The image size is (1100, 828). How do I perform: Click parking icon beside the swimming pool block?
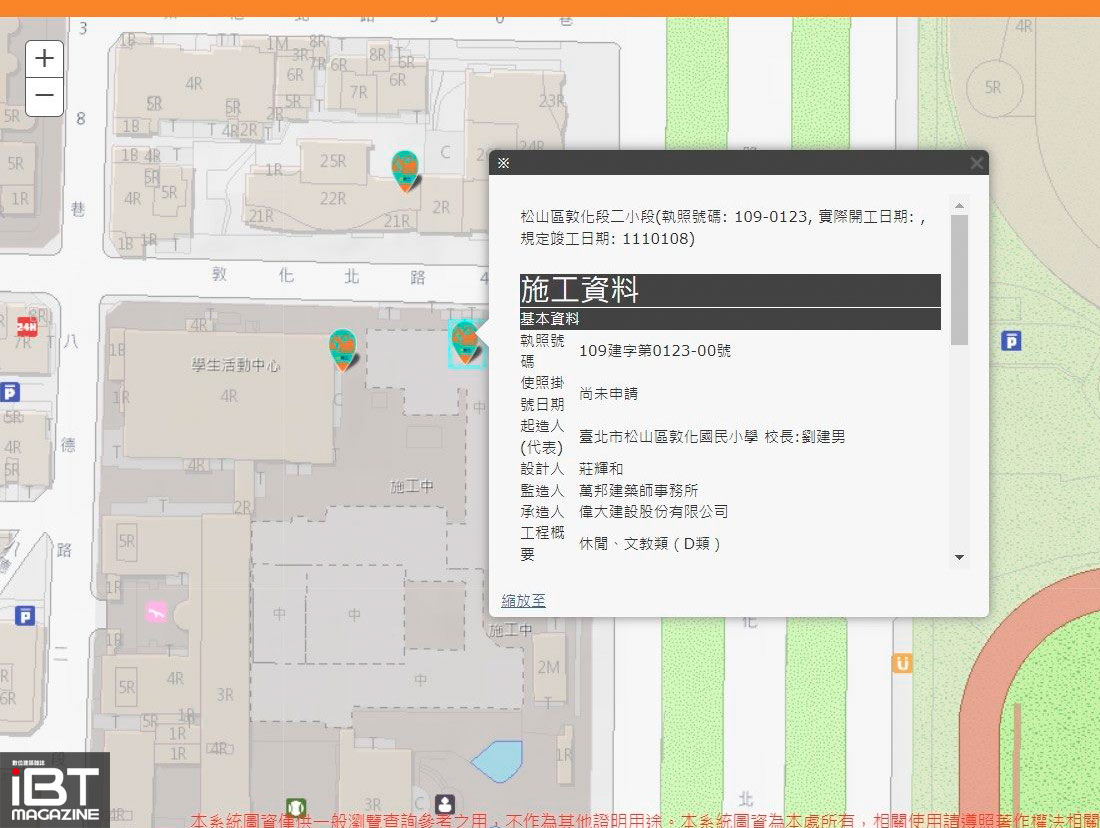[x=25, y=615]
